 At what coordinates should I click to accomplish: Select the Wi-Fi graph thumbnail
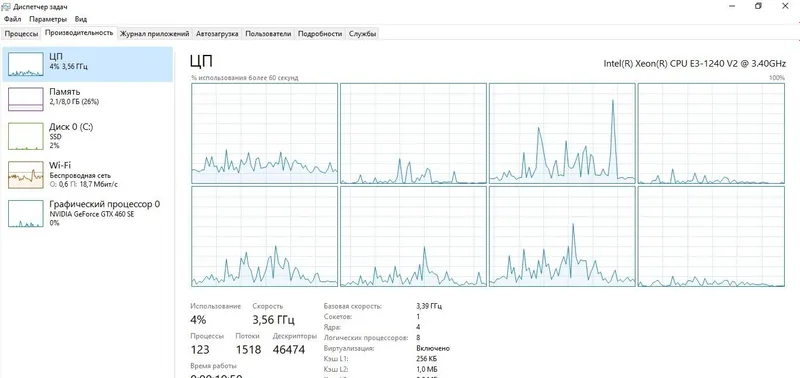click(26, 176)
